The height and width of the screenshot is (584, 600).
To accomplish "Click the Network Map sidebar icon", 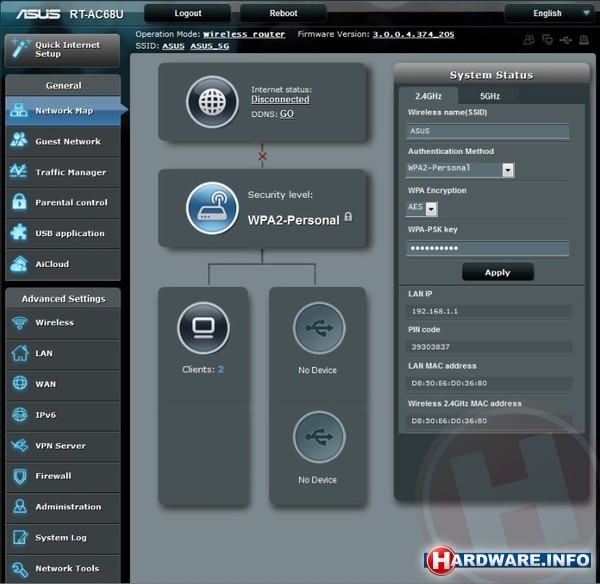I will coord(19,110).
